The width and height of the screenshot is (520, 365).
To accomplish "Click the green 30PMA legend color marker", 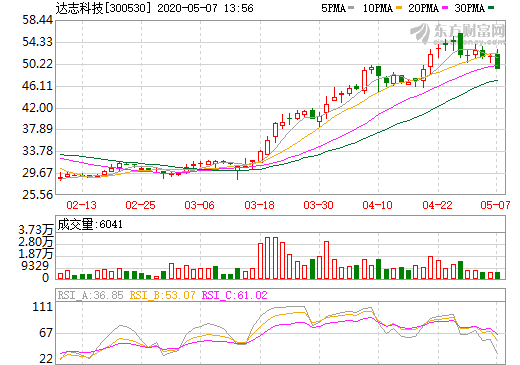I will click(x=491, y=7).
